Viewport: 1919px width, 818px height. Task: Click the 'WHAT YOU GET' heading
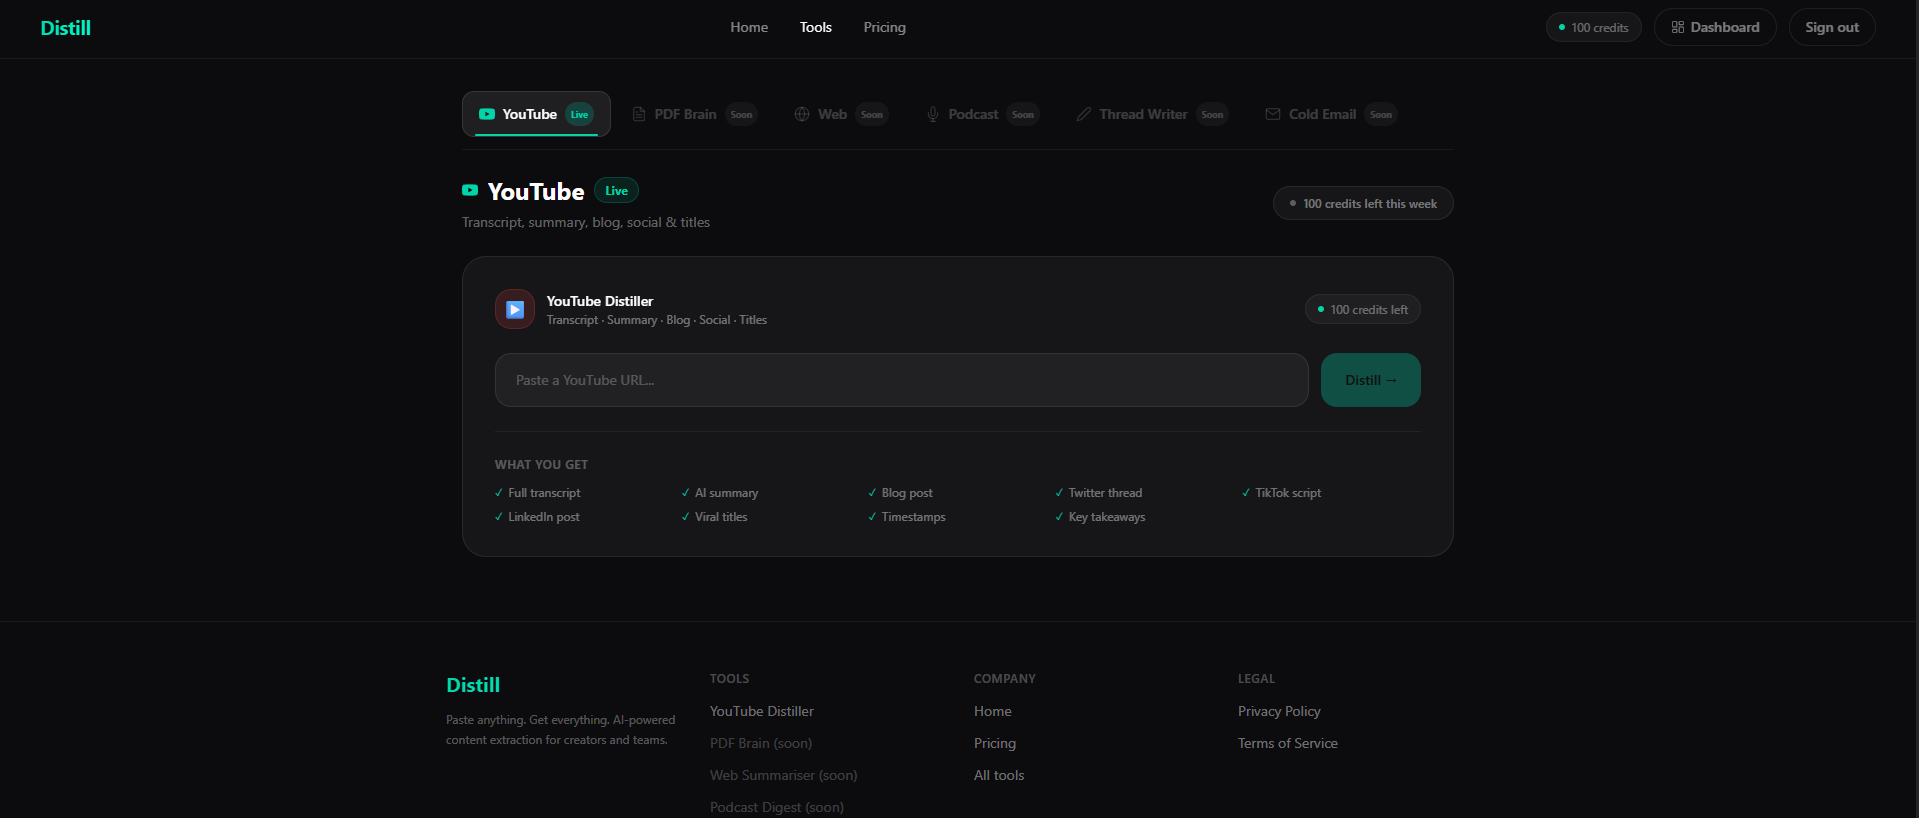541,465
